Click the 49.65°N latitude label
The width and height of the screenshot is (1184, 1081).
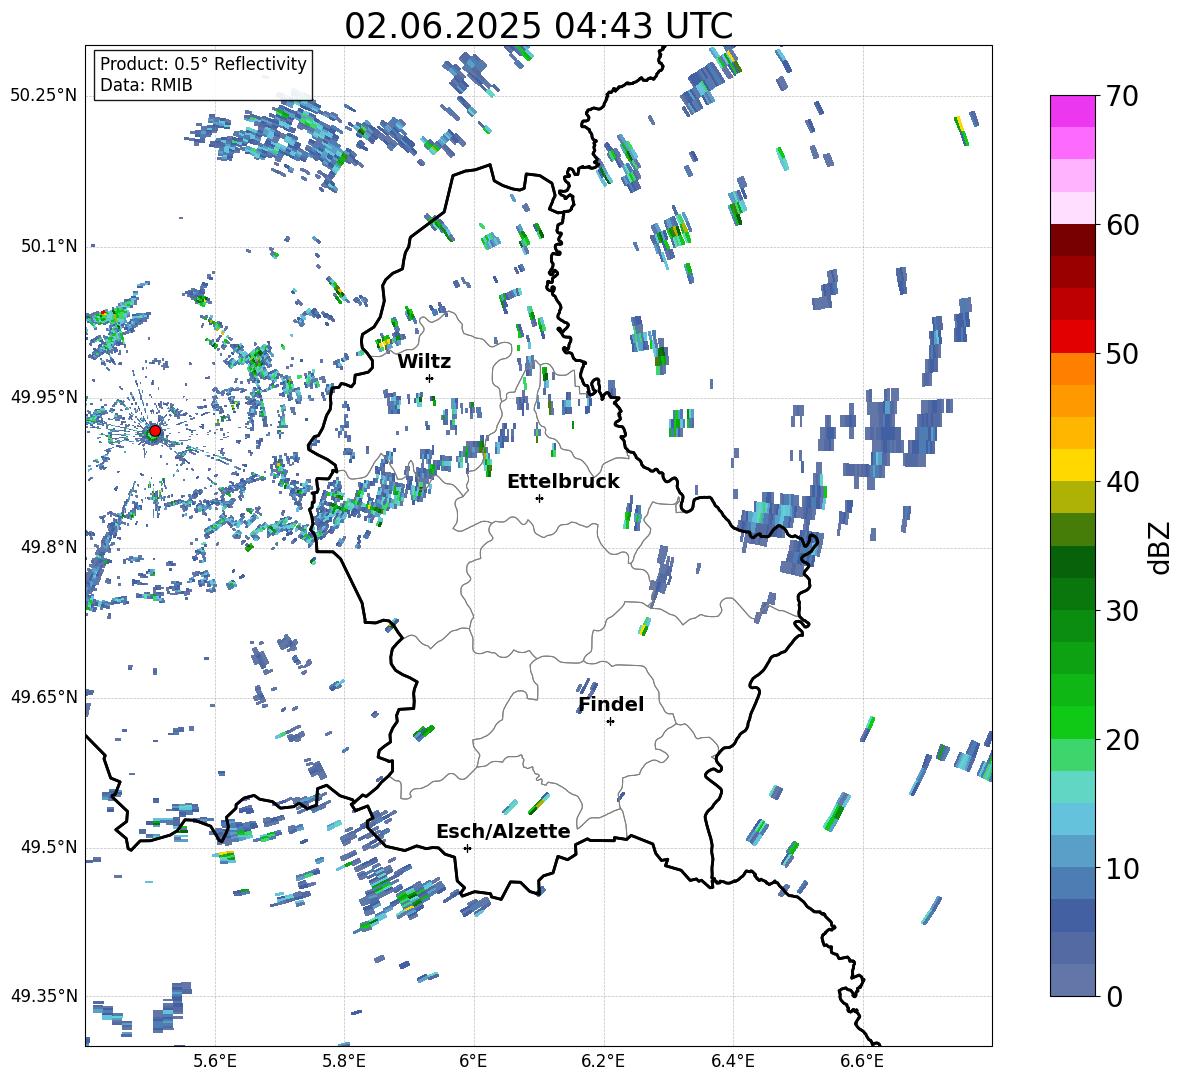[x=44, y=697]
